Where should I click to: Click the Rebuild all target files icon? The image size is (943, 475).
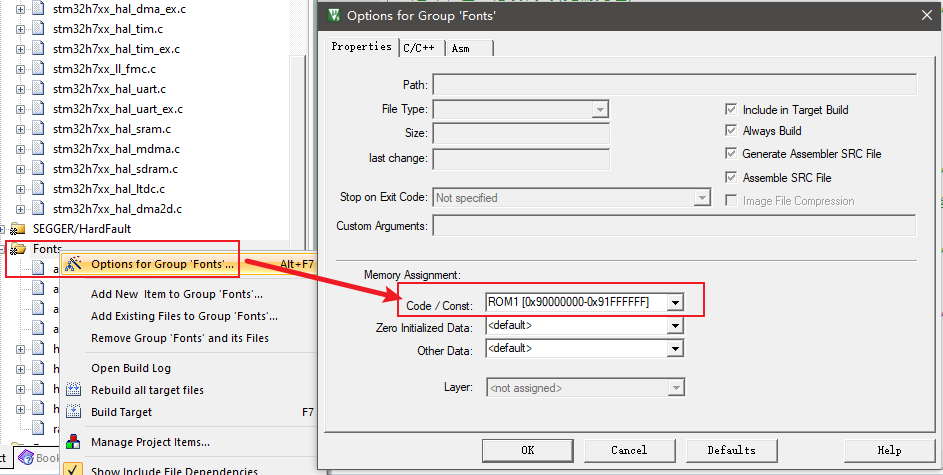[x=73, y=390]
